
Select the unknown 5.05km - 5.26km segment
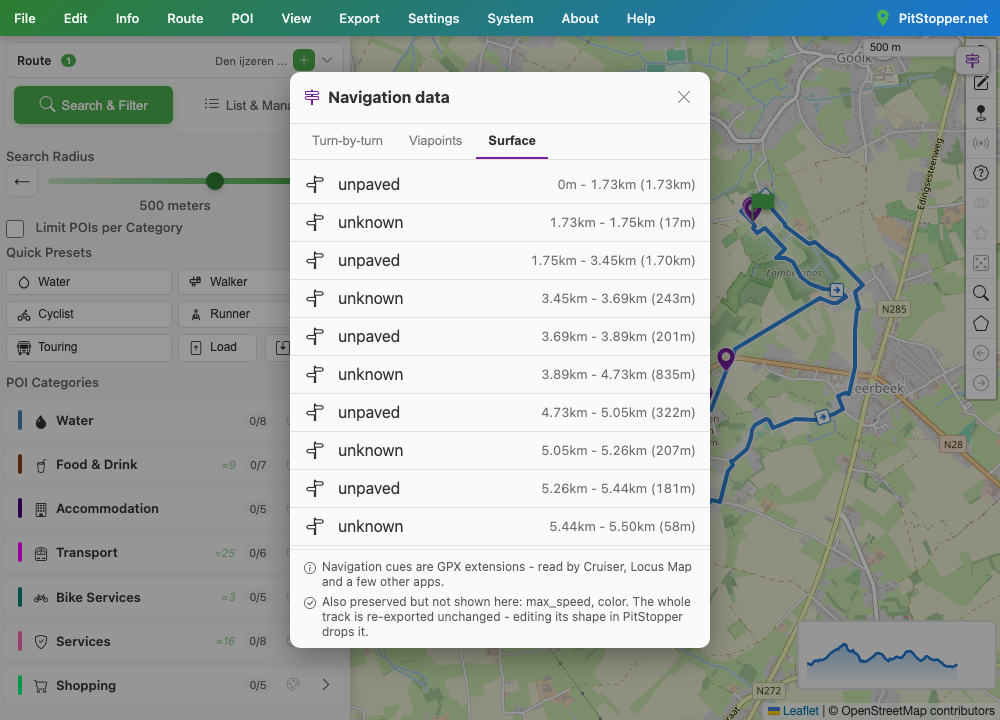pos(500,450)
